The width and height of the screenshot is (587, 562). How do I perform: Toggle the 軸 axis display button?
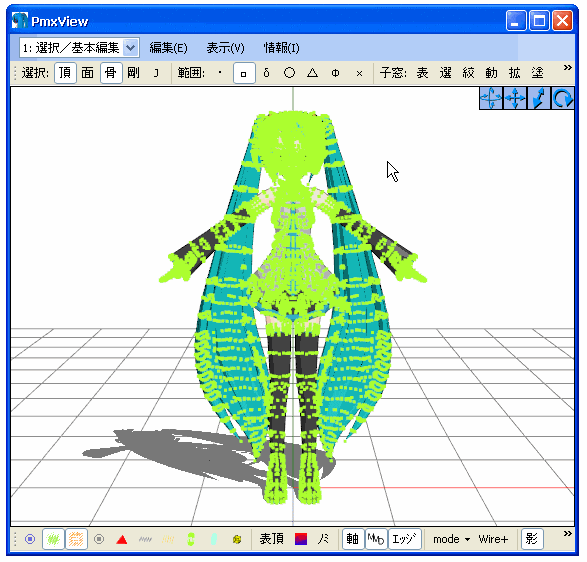pos(352,539)
